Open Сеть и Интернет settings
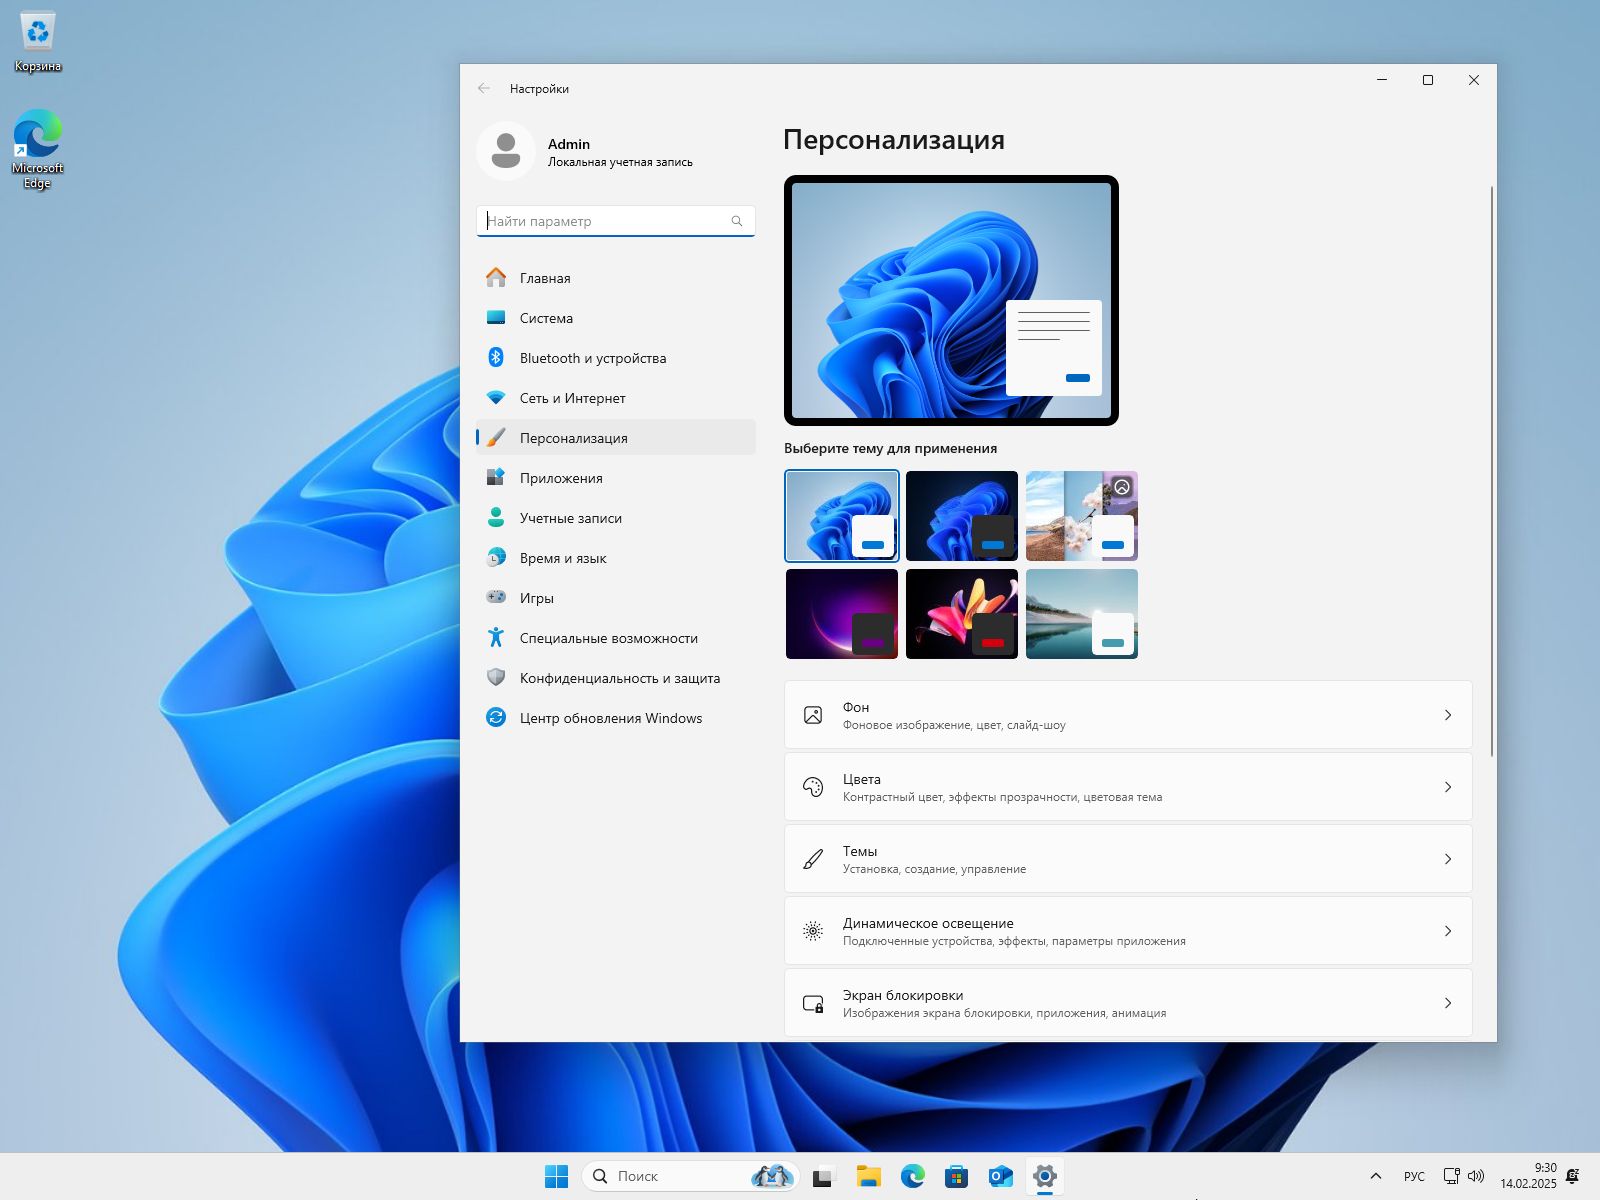This screenshot has width=1600, height=1200. click(x=572, y=398)
